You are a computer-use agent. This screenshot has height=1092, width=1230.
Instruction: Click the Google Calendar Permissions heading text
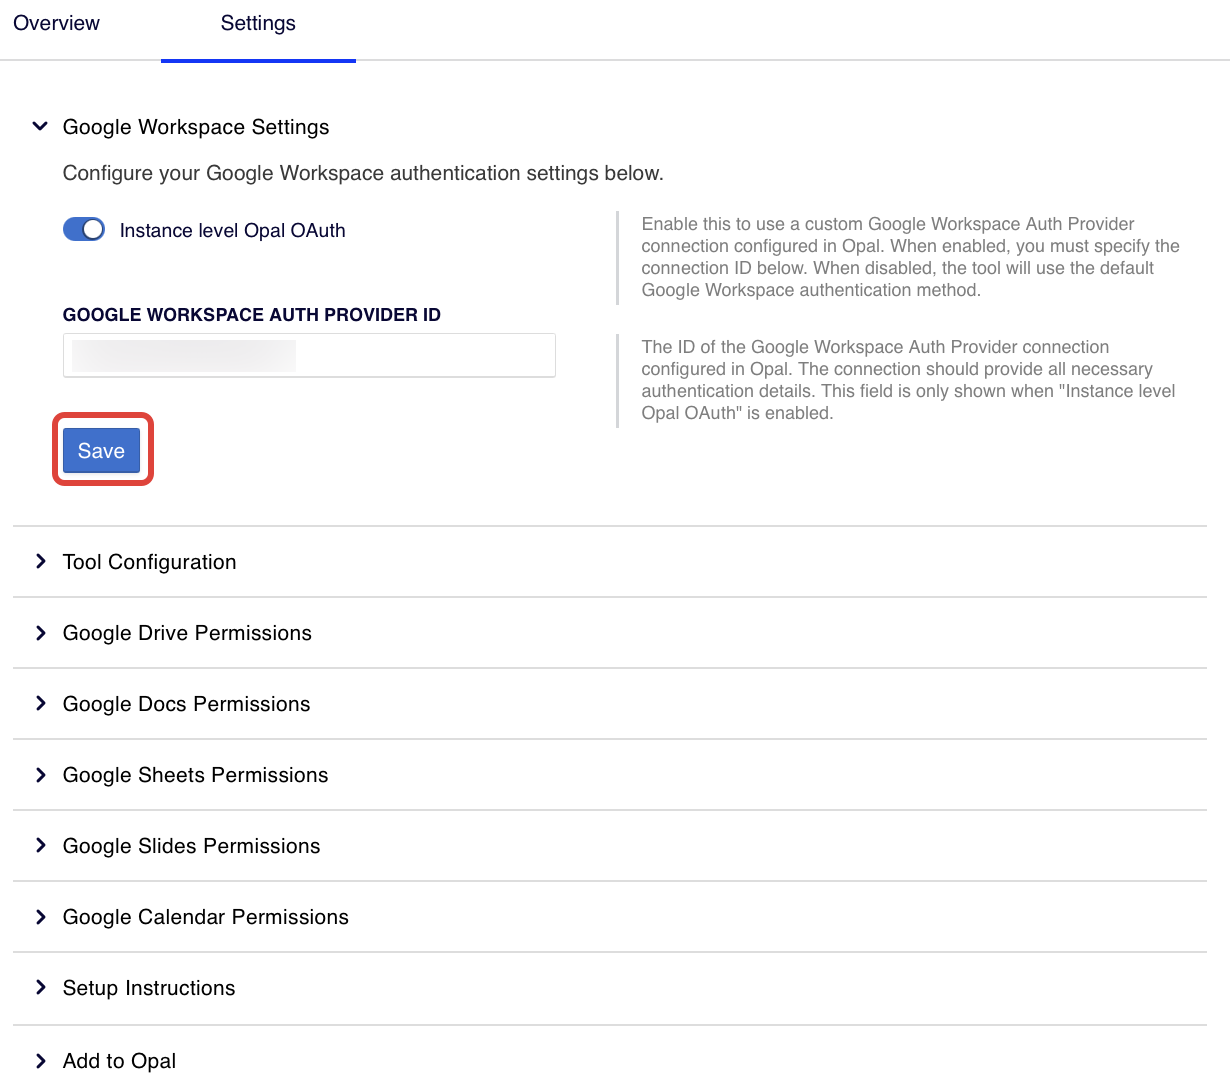206,917
